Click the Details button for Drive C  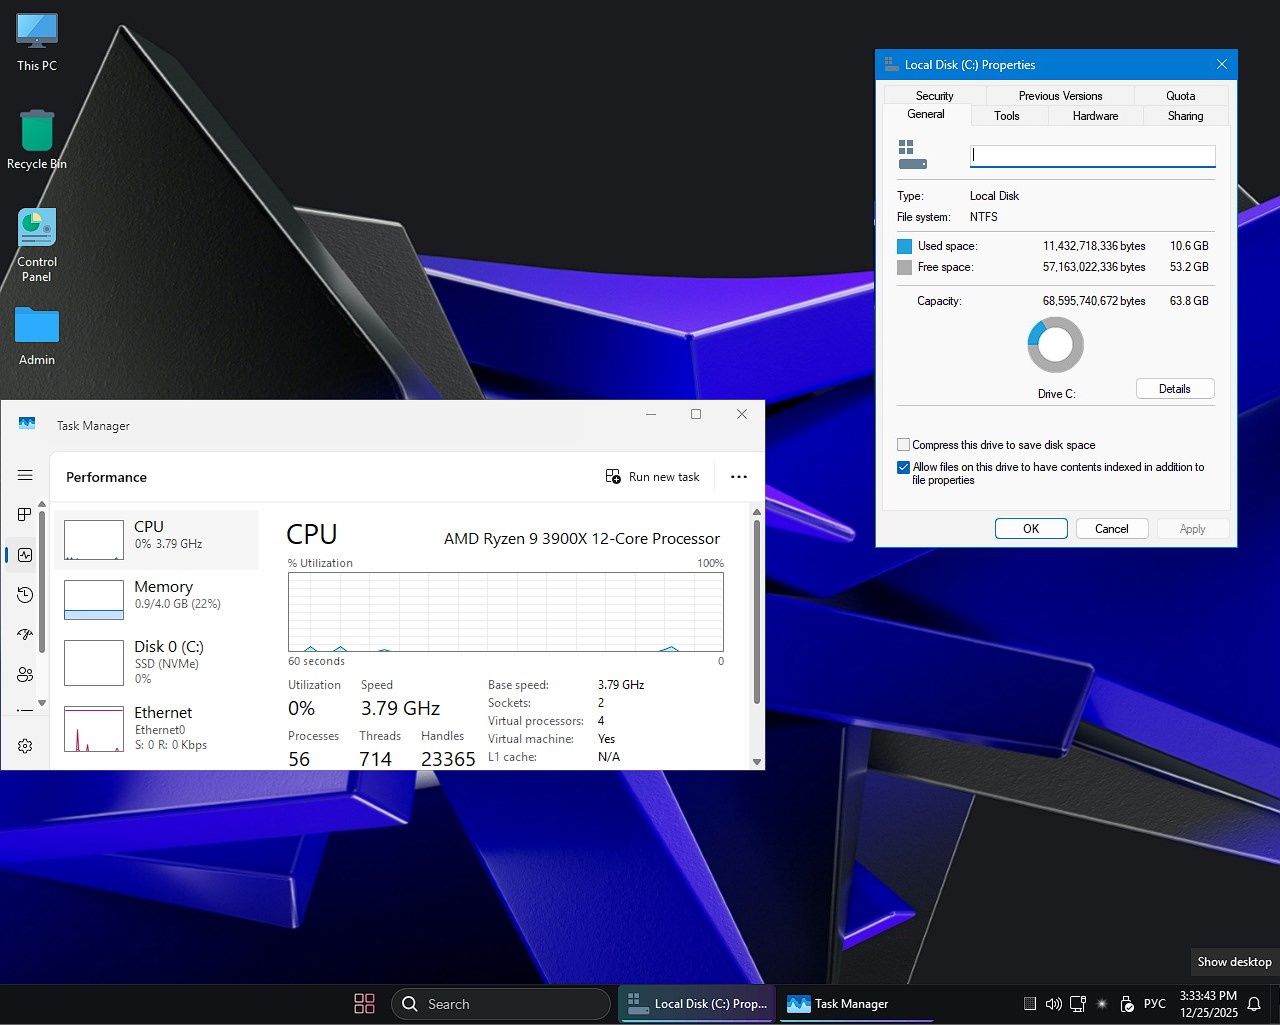point(1174,388)
